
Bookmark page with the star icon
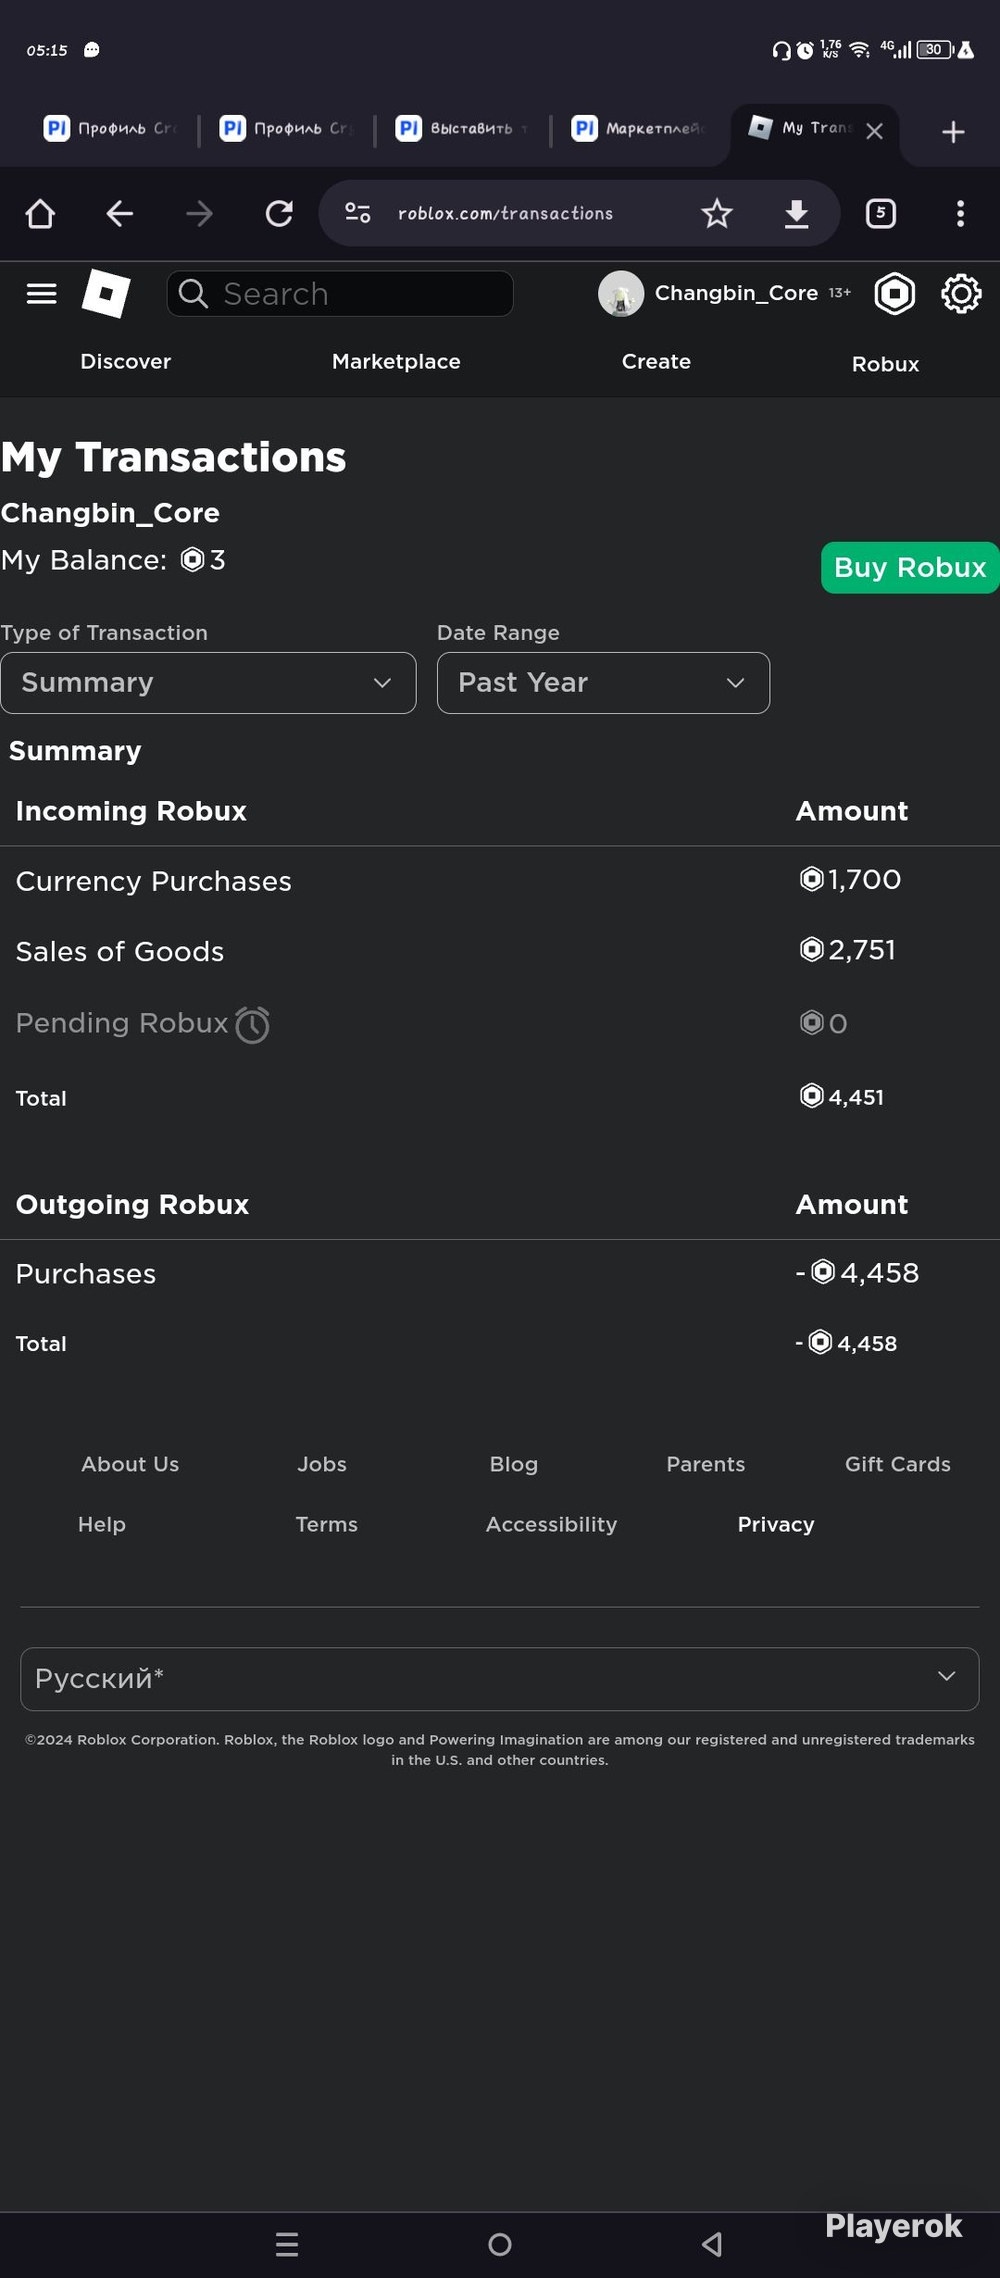pos(717,213)
